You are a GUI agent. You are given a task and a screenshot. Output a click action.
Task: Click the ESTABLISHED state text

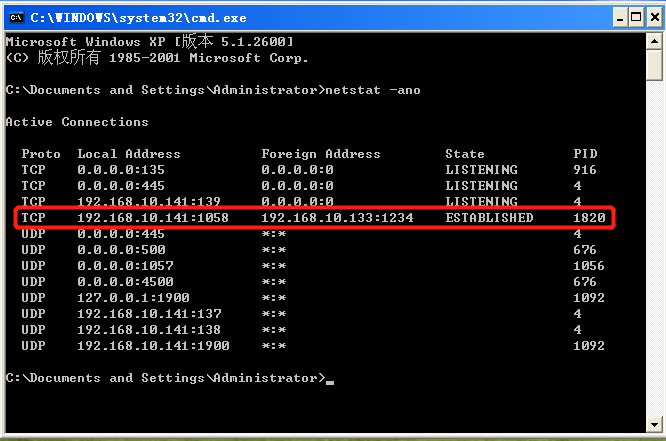coord(489,218)
